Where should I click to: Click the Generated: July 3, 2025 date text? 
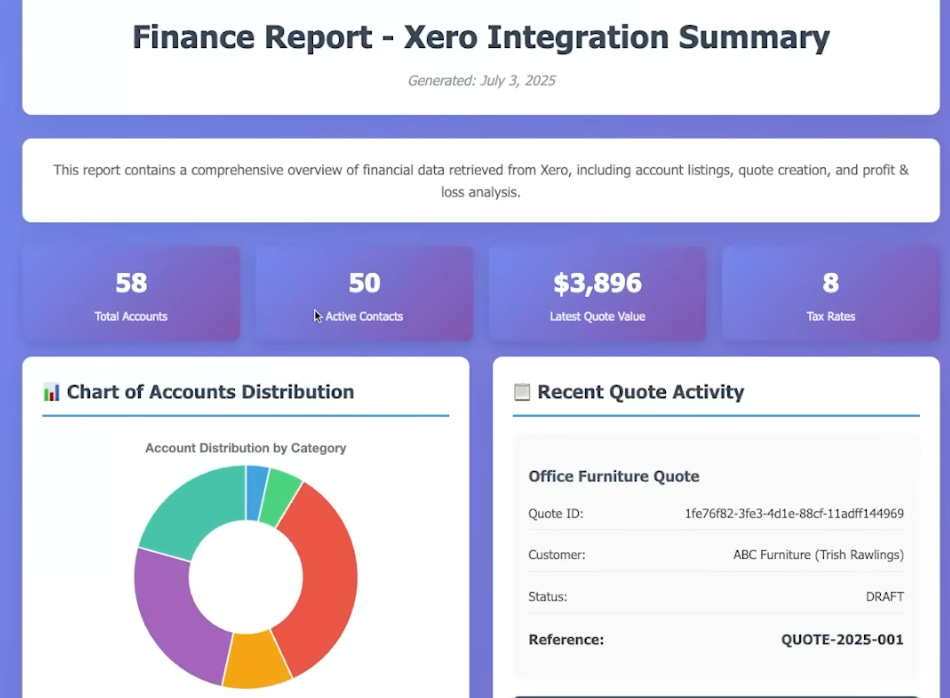[481, 81]
